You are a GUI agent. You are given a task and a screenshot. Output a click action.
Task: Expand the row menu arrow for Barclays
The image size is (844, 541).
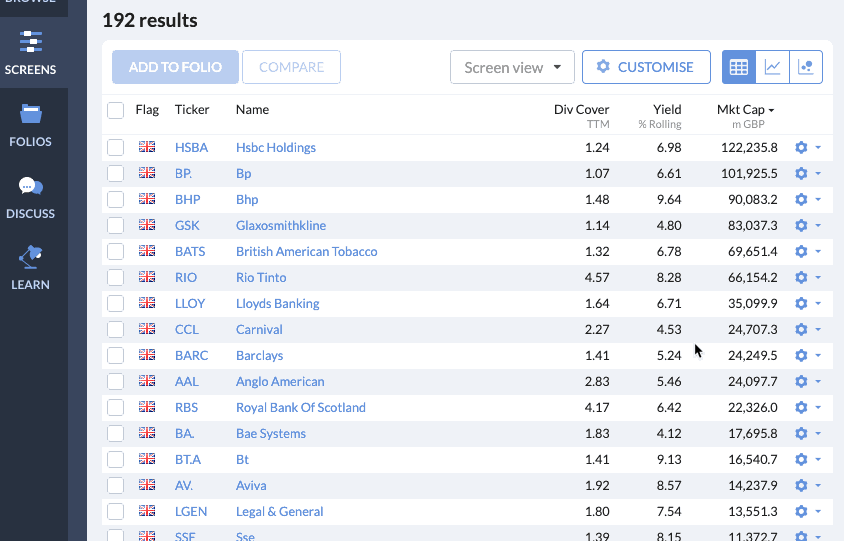(818, 355)
